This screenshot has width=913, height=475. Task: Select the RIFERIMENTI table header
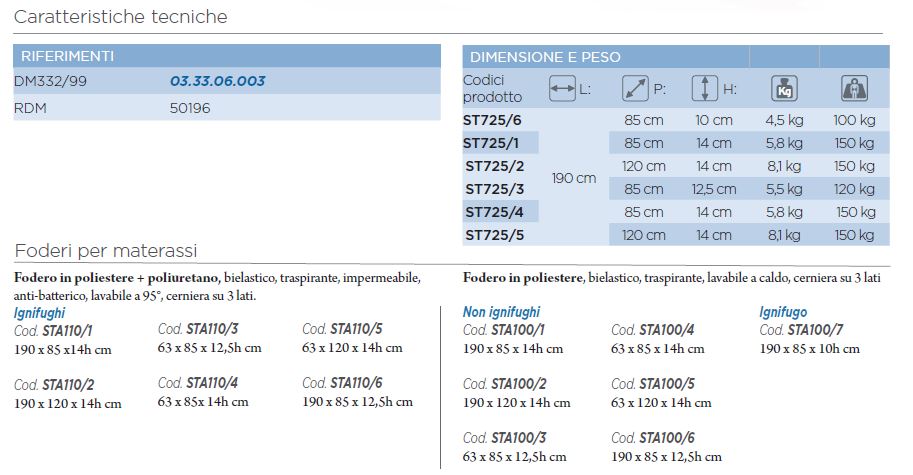coord(227,56)
